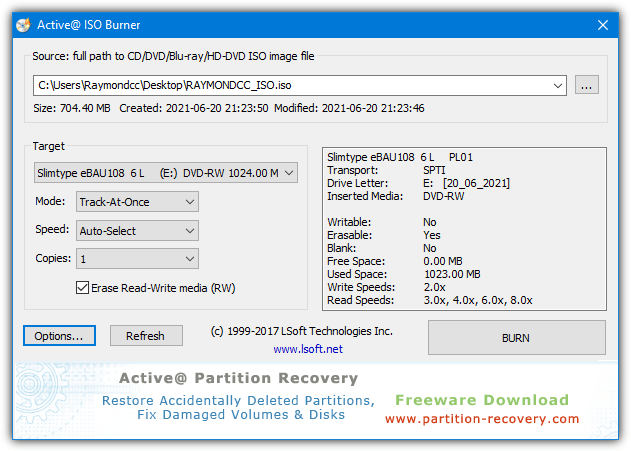The height and width of the screenshot is (451, 631).
Task: Click the Transport: SPTI line
Action: pyautogui.click(x=386, y=170)
